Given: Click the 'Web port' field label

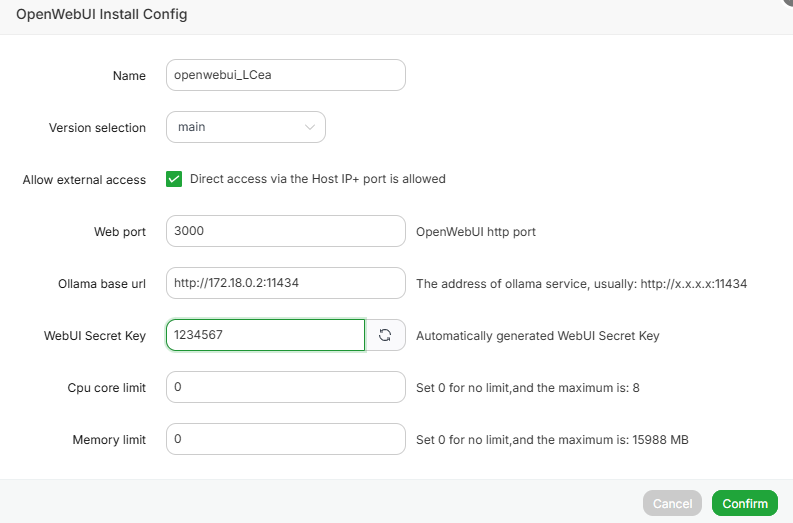Looking at the screenshot, I should pyautogui.click(x=120, y=232).
